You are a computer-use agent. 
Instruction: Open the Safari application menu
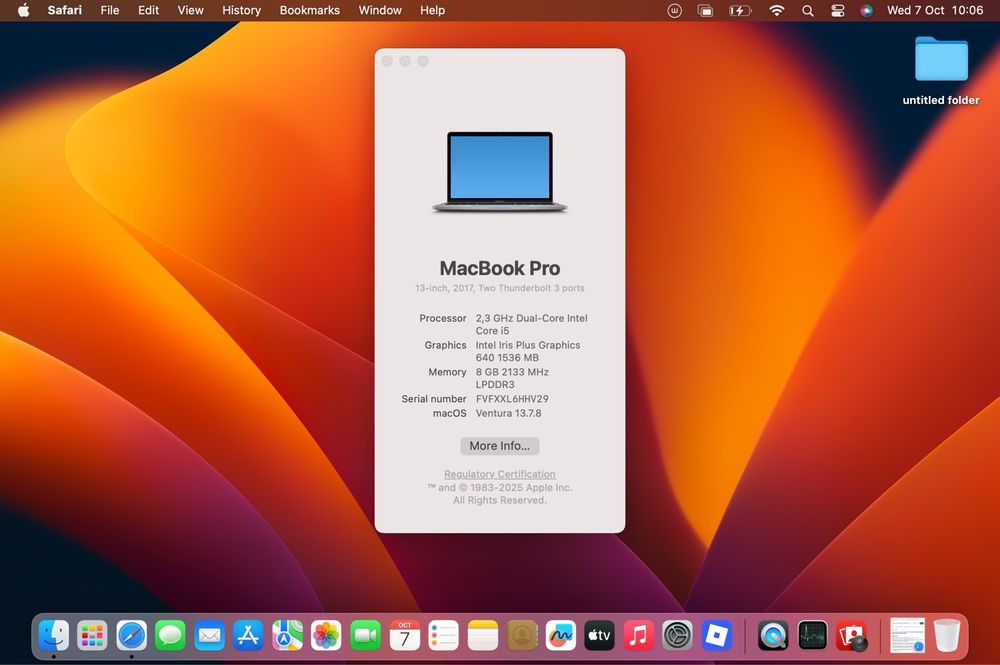coord(64,10)
